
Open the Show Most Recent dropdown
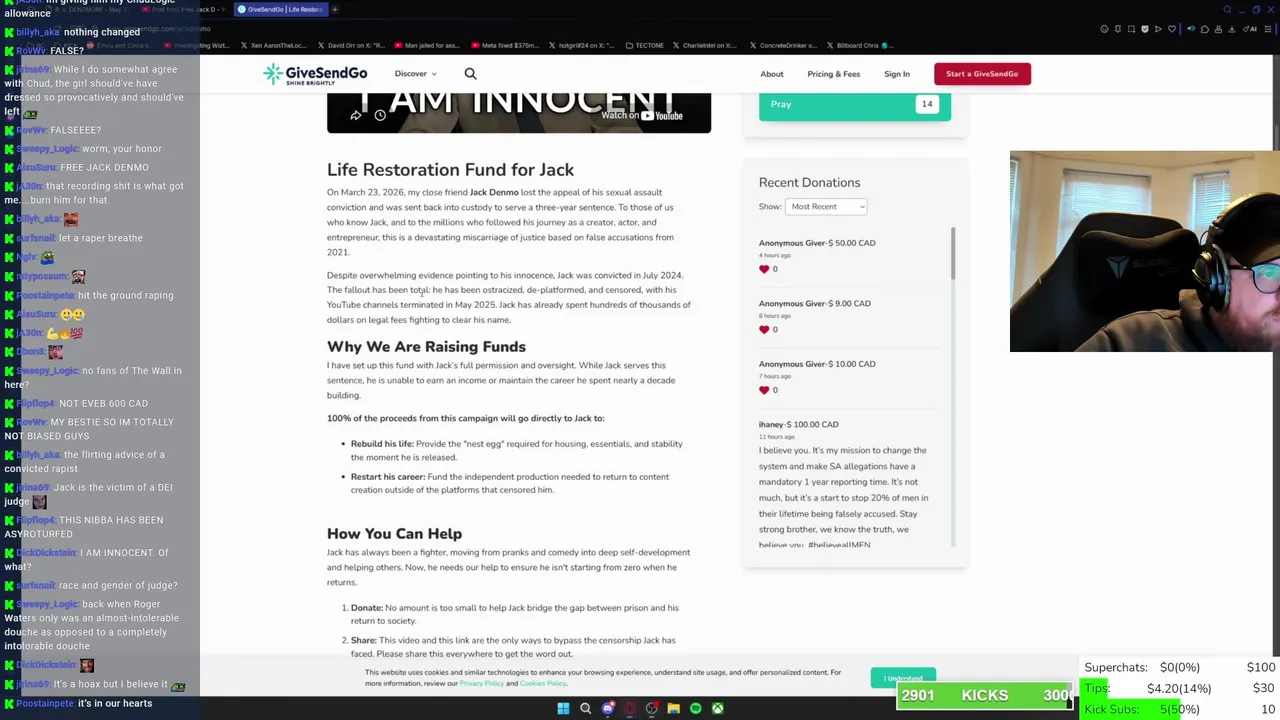[x=826, y=206]
